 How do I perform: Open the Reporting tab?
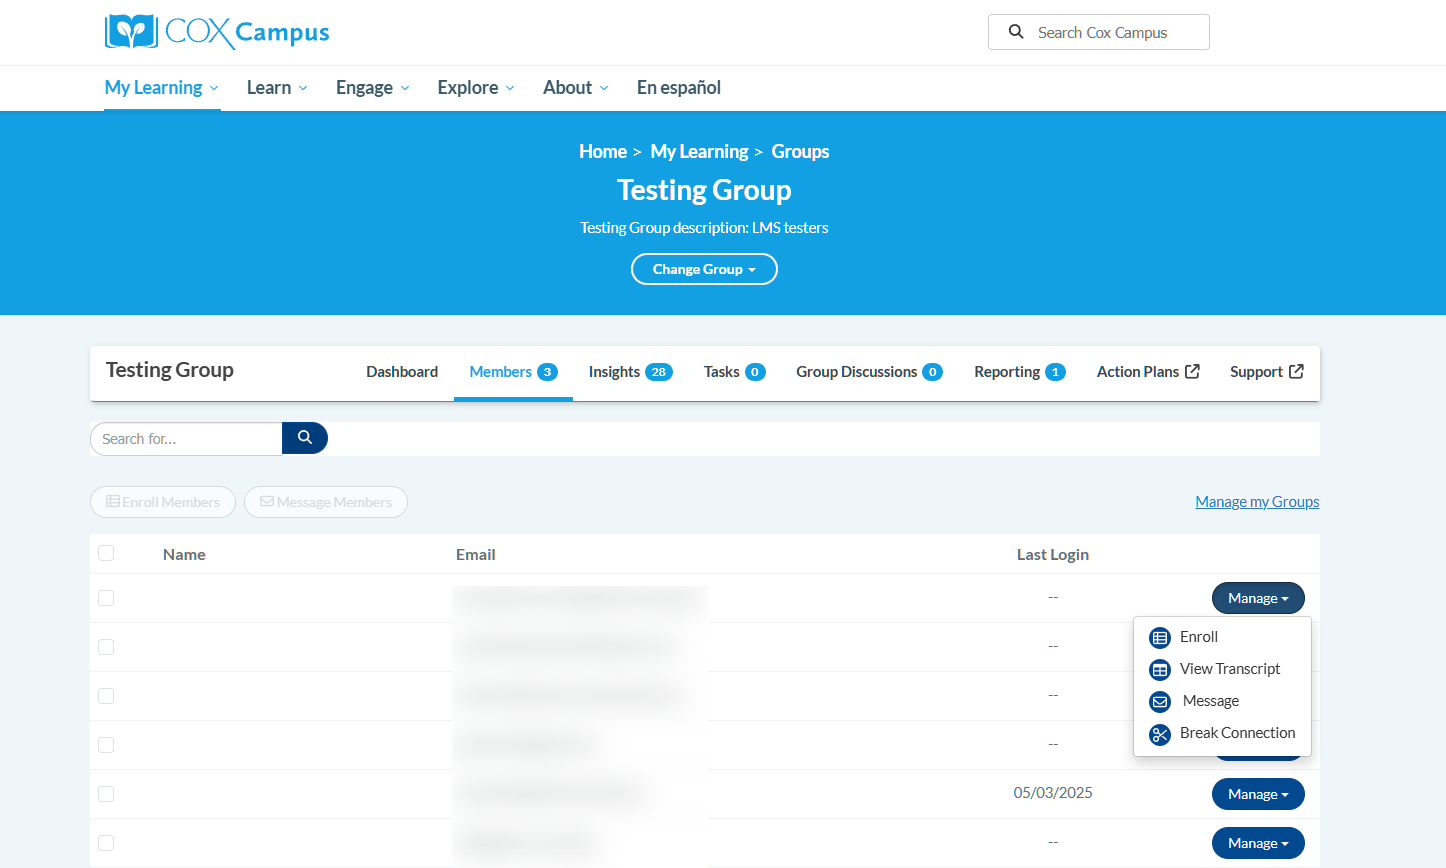[1020, 372]
